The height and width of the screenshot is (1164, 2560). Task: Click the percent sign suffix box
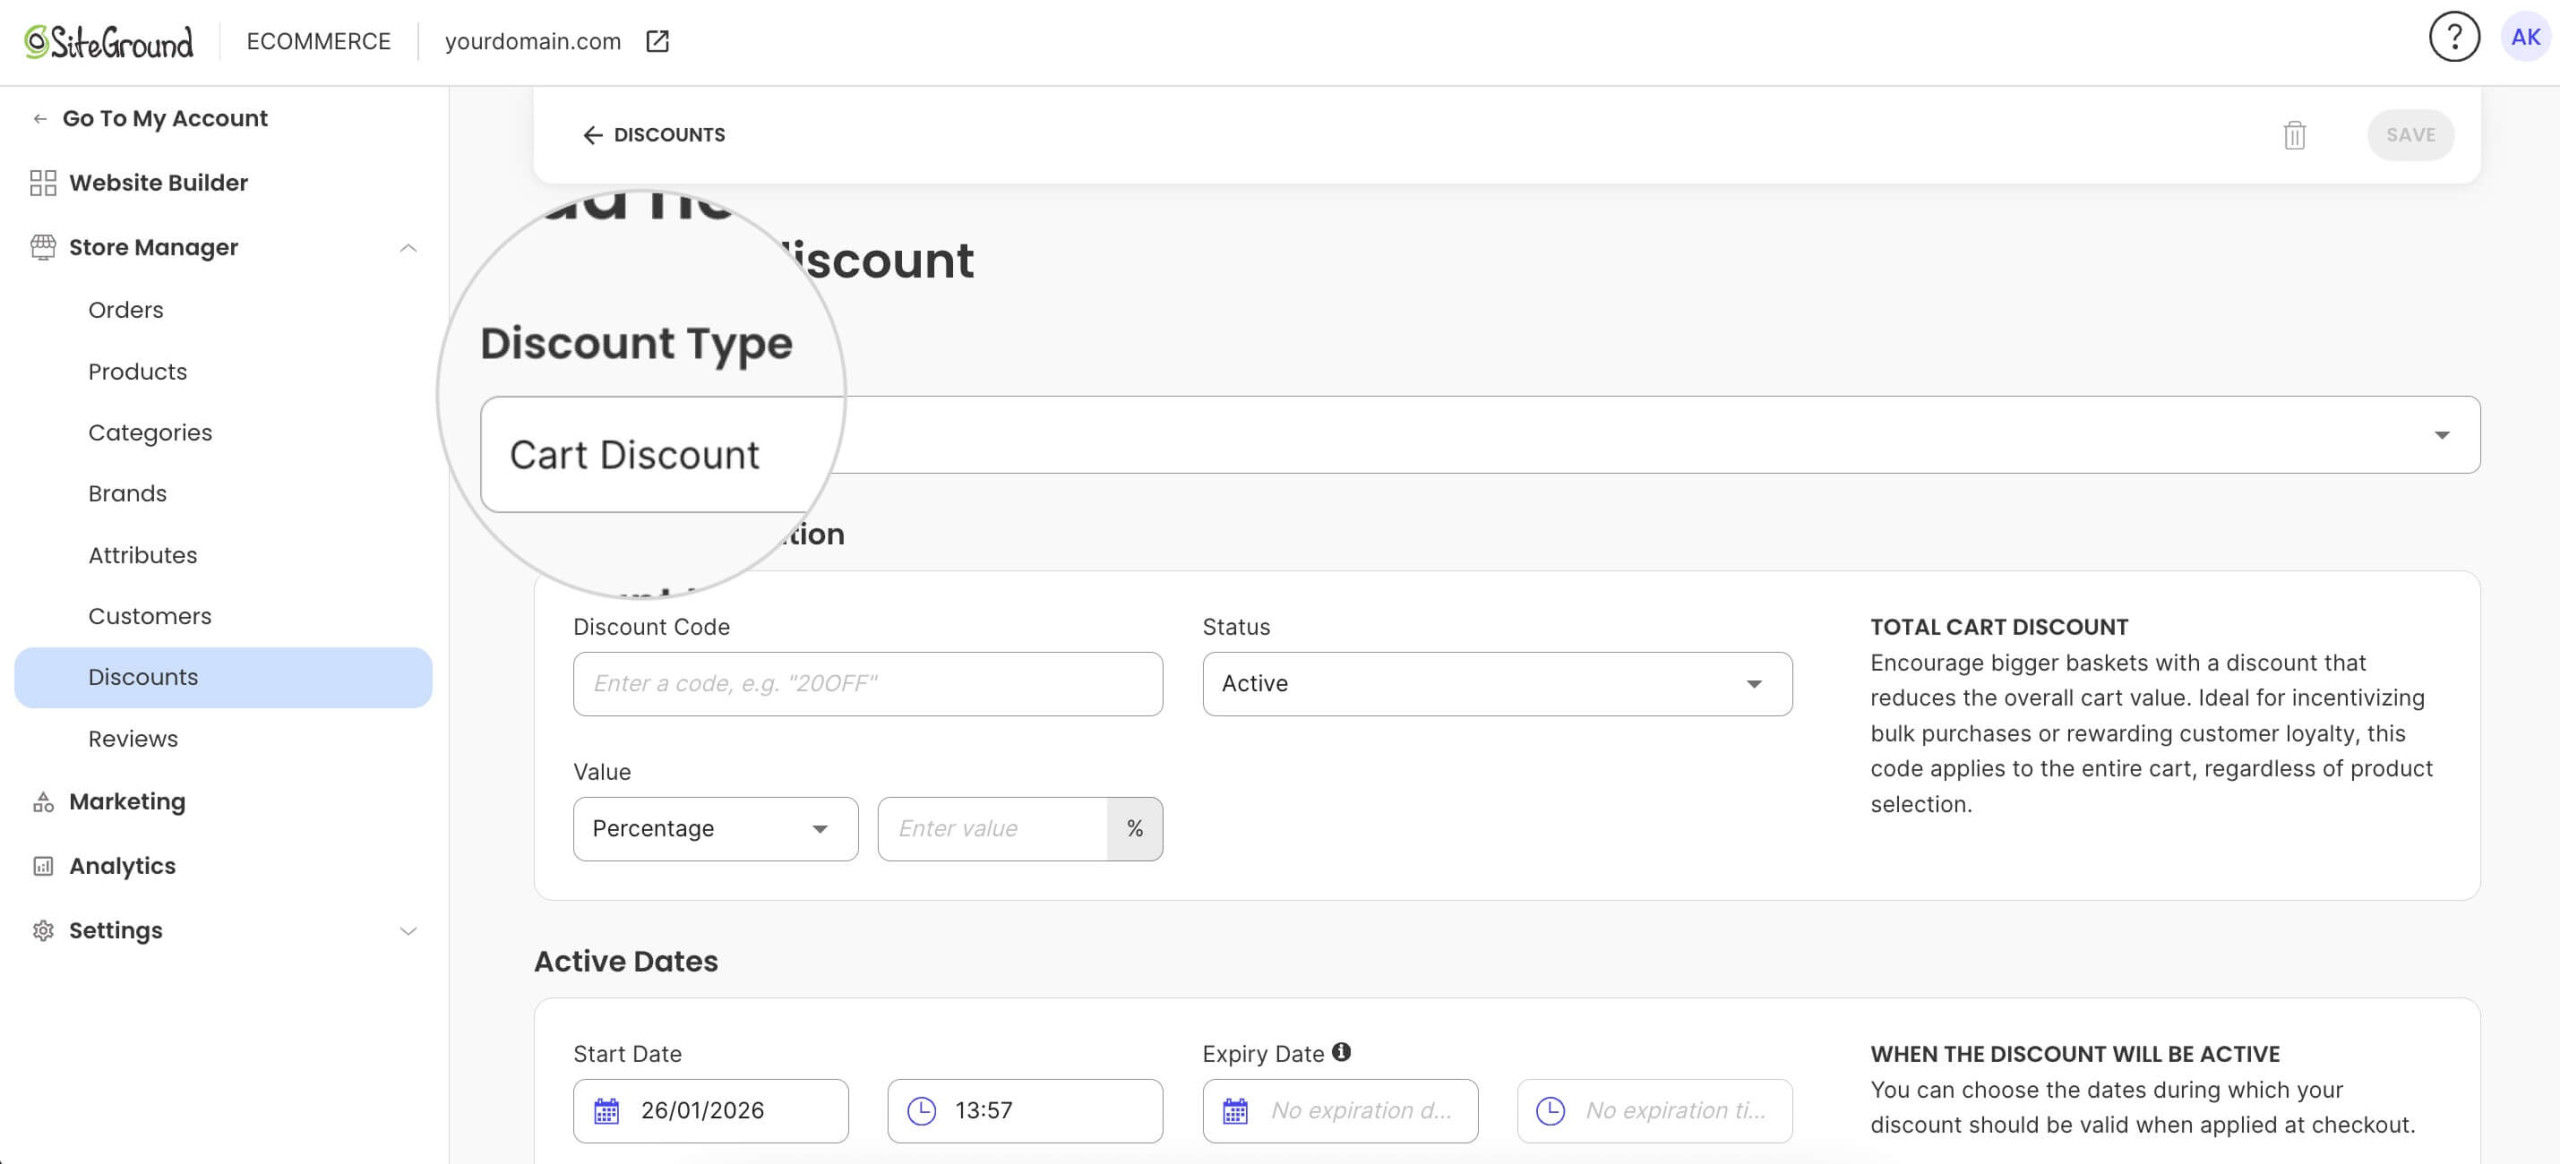pos(1135,829)
